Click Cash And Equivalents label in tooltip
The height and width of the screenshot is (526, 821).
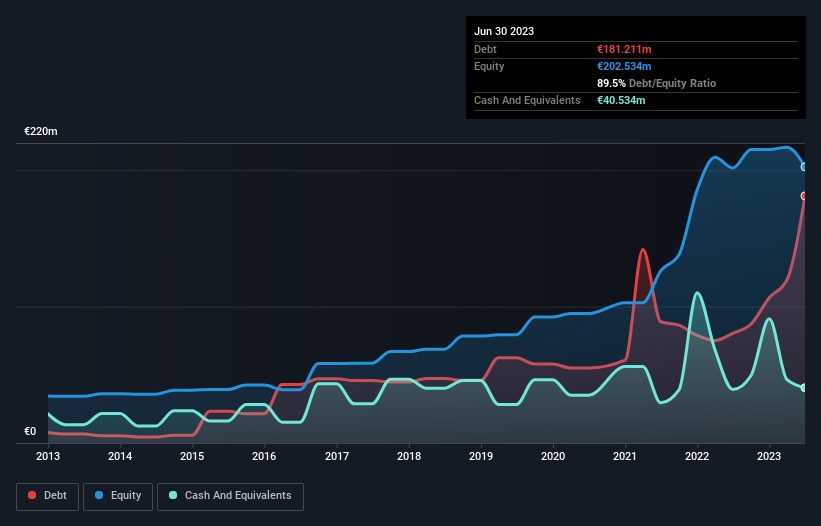tap(527, 100)
